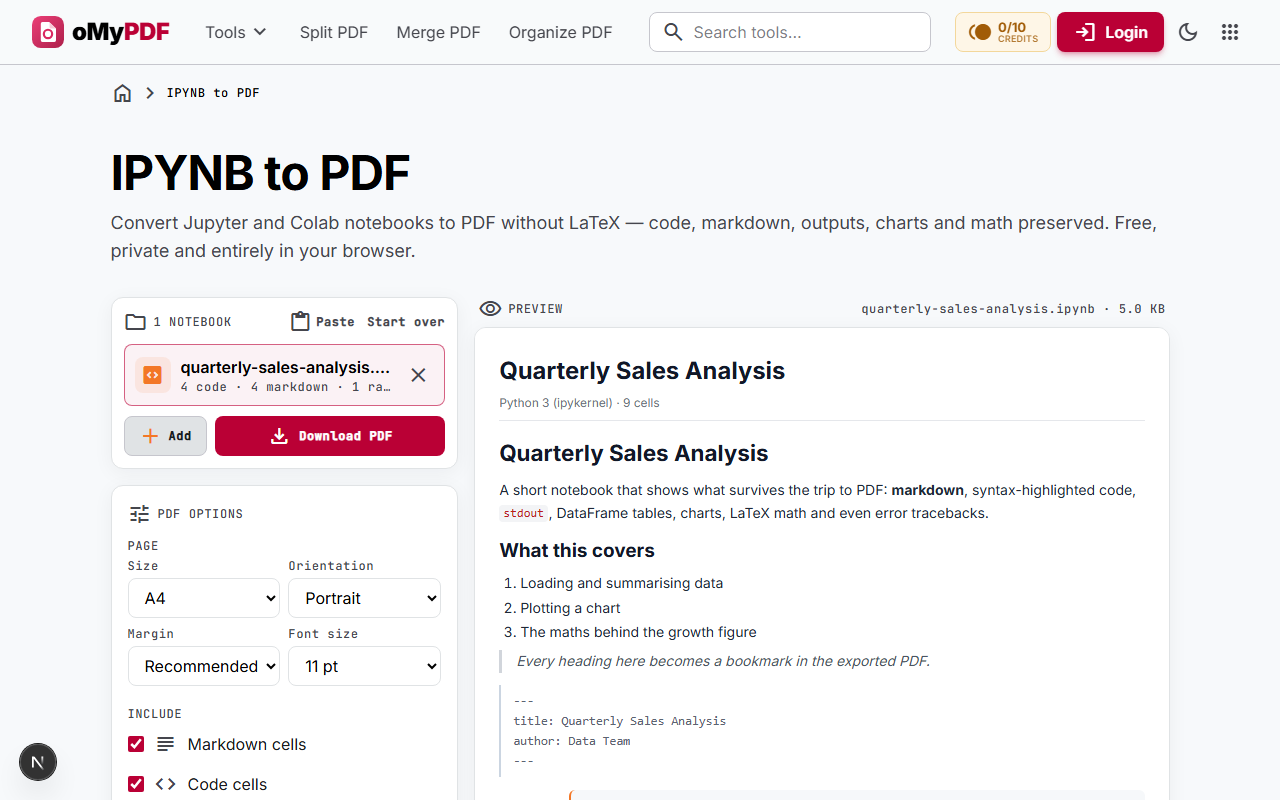Click the Code cells brackets icon
Image resolution: width=1280 pixels, height=800 pixels.
click(166, 784)
